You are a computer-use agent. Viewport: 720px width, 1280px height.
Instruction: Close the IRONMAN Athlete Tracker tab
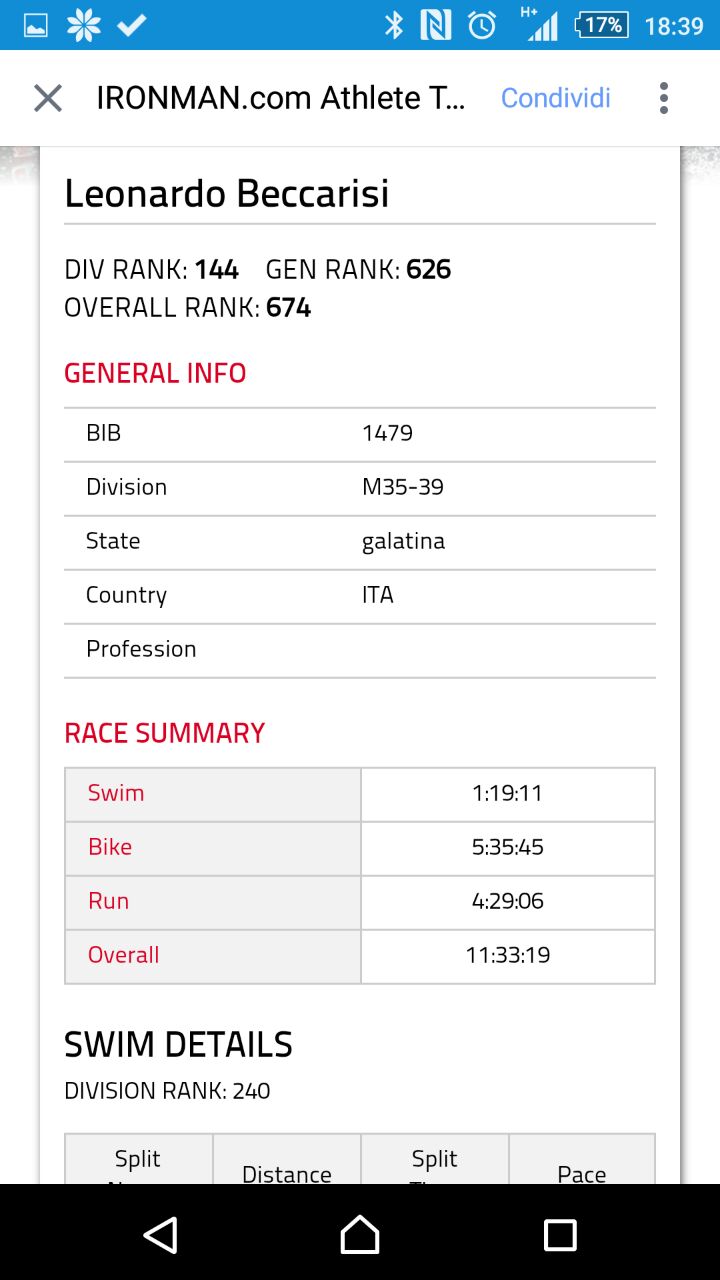(48, 98)
